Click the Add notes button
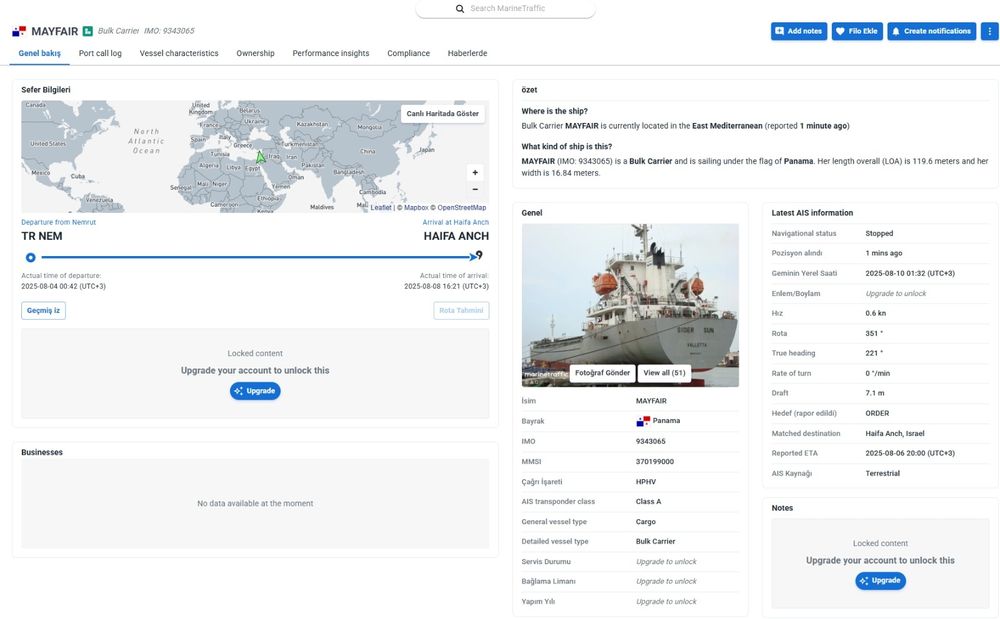 pyautogui.click(x=798, y=31)
